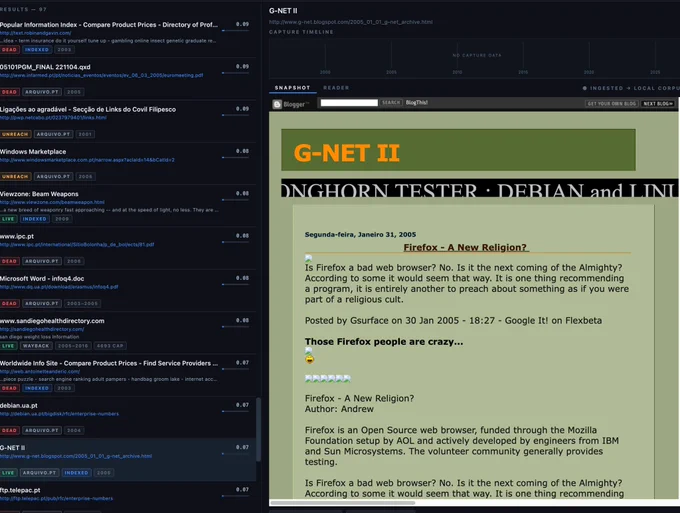Click '2003-2005' badge on Microsoft Word row
The height and width of the screenshot is (513, 680).
[x=82, y=304]
